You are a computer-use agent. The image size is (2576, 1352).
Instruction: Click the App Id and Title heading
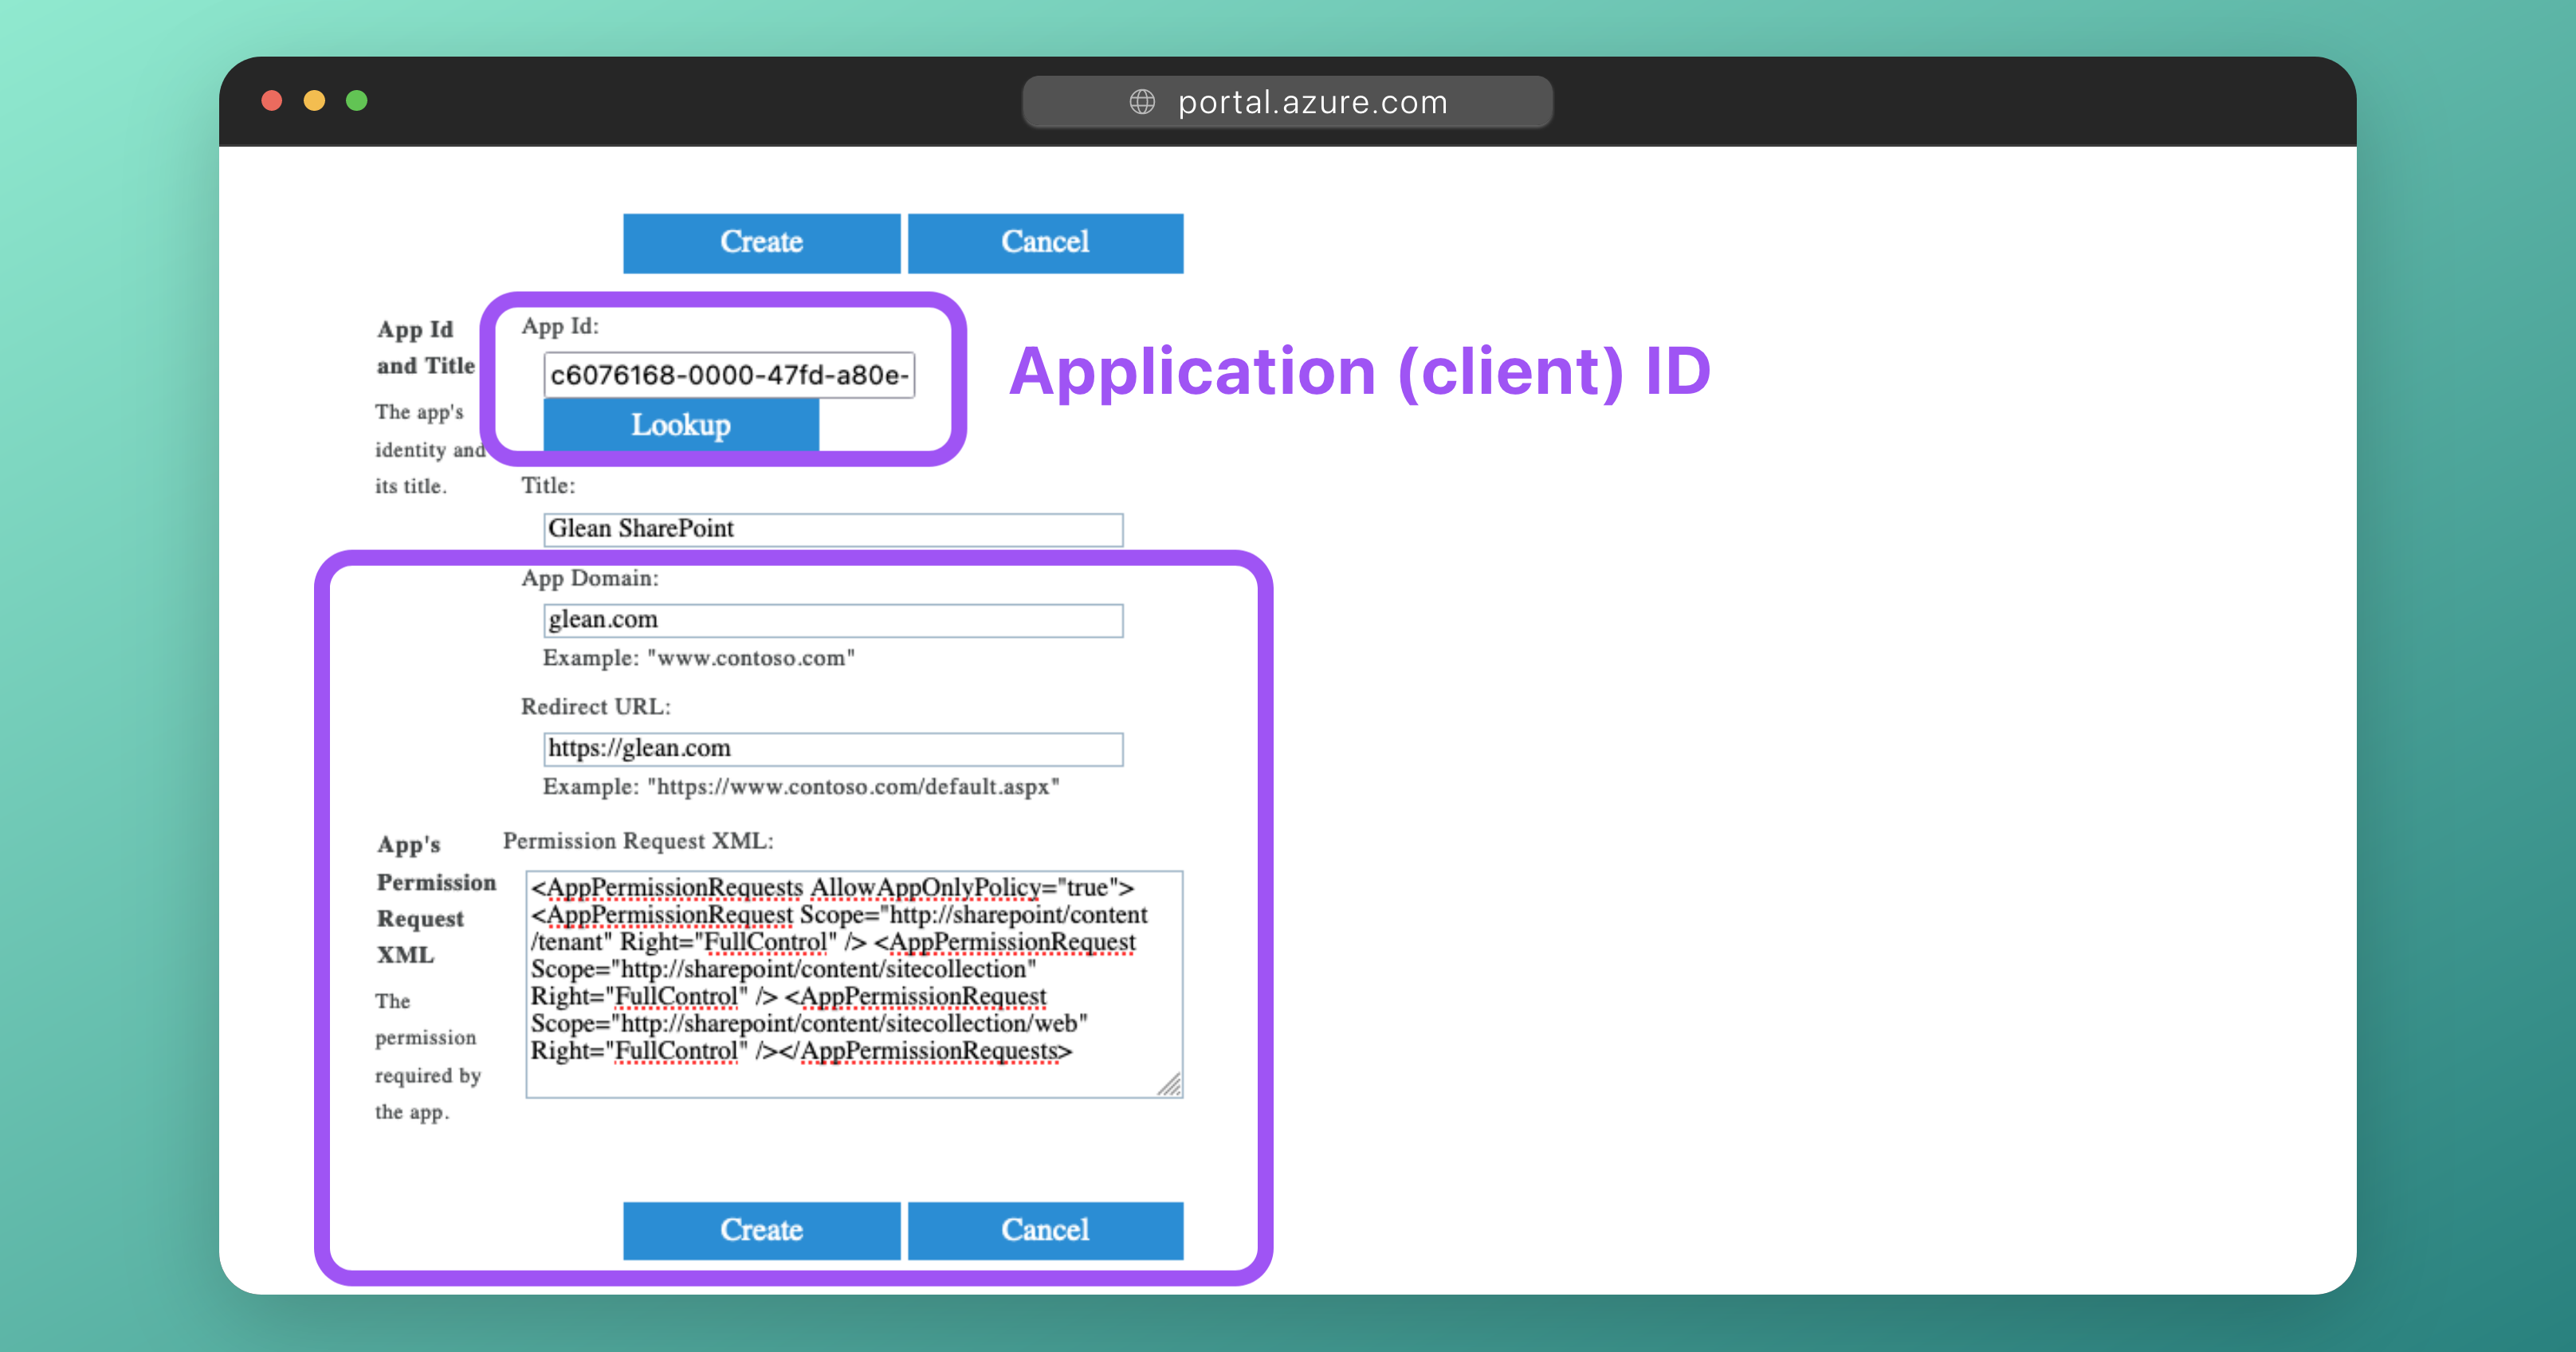[425, 347]
